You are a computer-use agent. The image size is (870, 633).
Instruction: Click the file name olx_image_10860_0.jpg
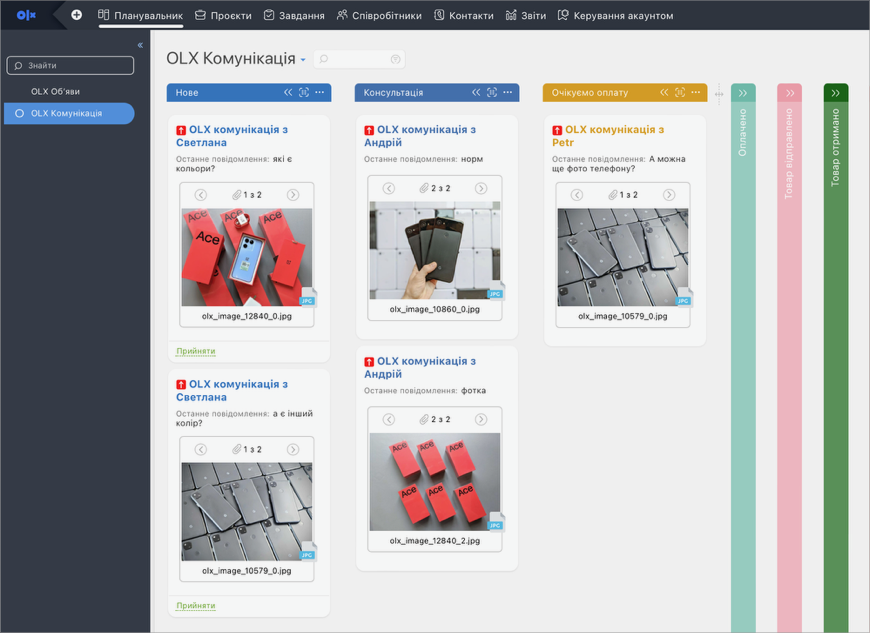435,310
